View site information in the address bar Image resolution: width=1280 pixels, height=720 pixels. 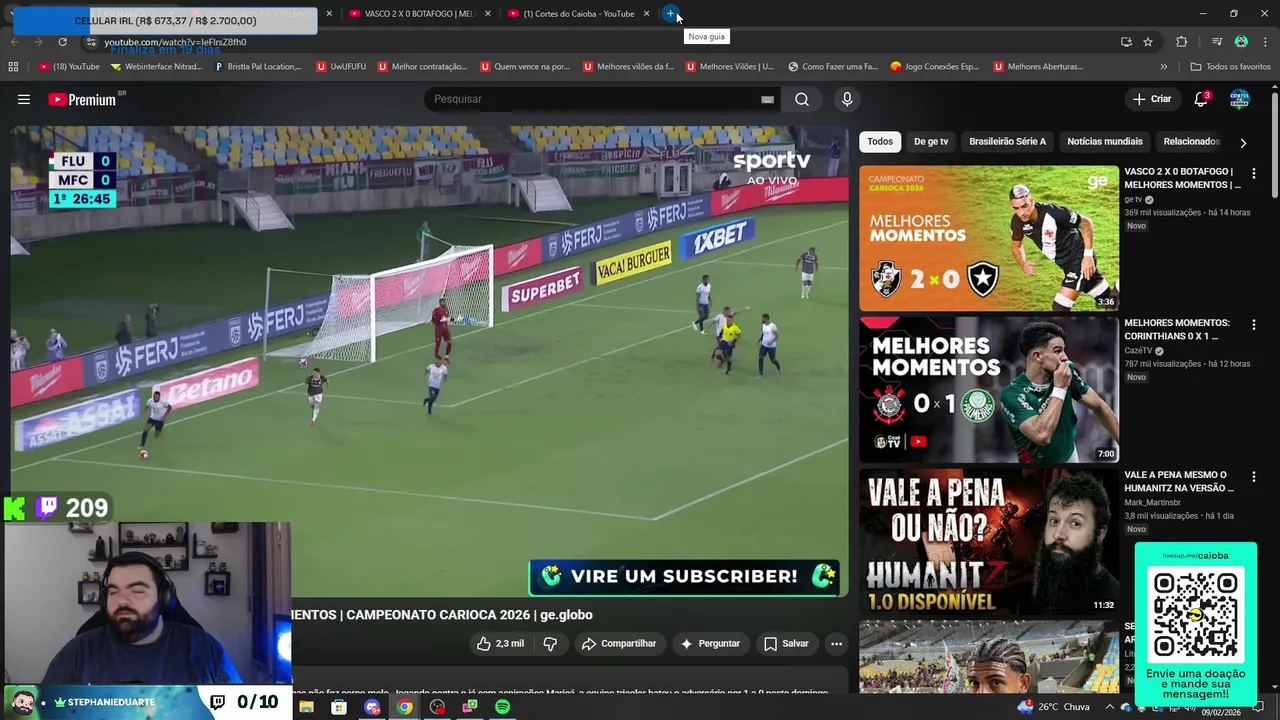[91, 42]
